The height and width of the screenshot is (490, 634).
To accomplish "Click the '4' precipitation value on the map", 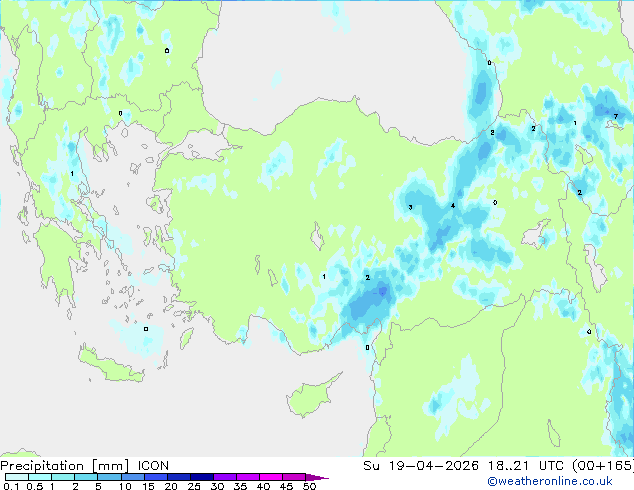I will coord(453,206).
